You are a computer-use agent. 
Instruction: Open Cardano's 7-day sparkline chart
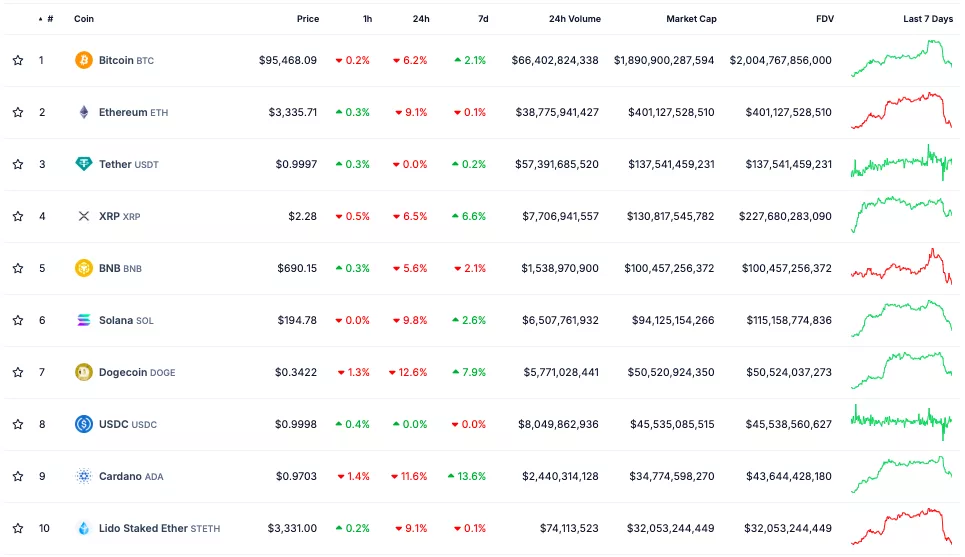[901, 475]
